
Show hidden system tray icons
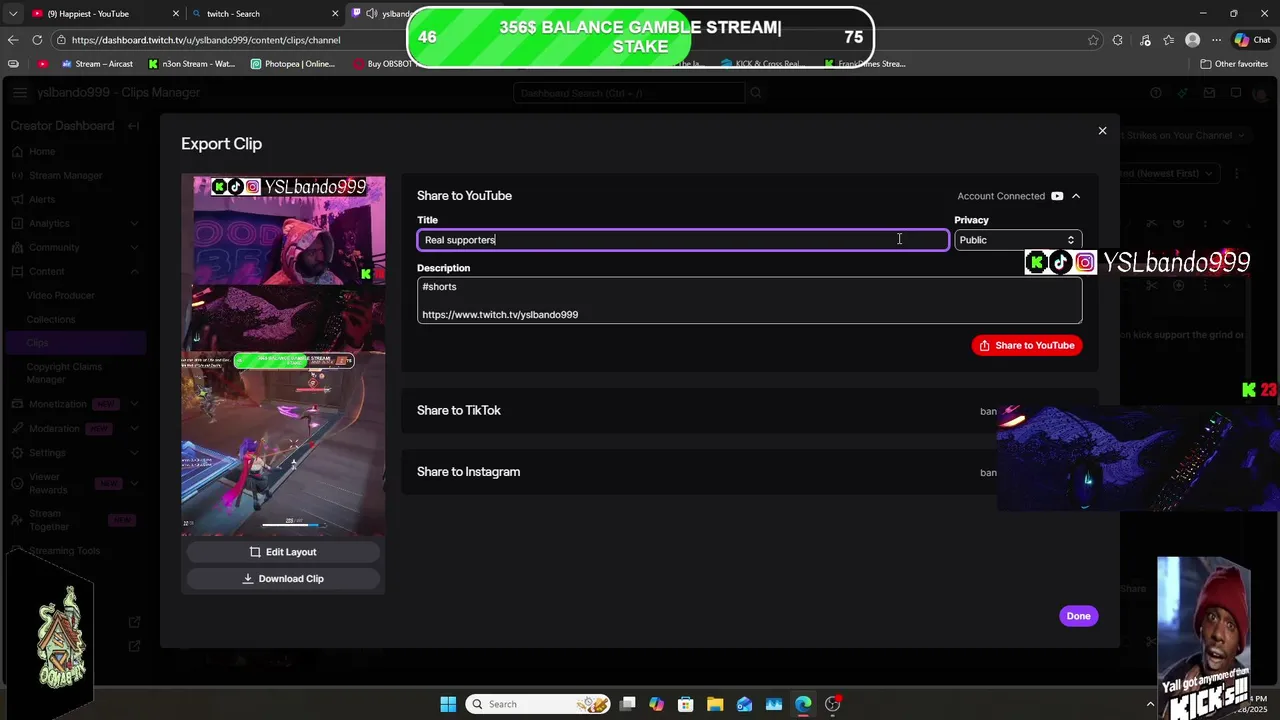[1150, 704]
